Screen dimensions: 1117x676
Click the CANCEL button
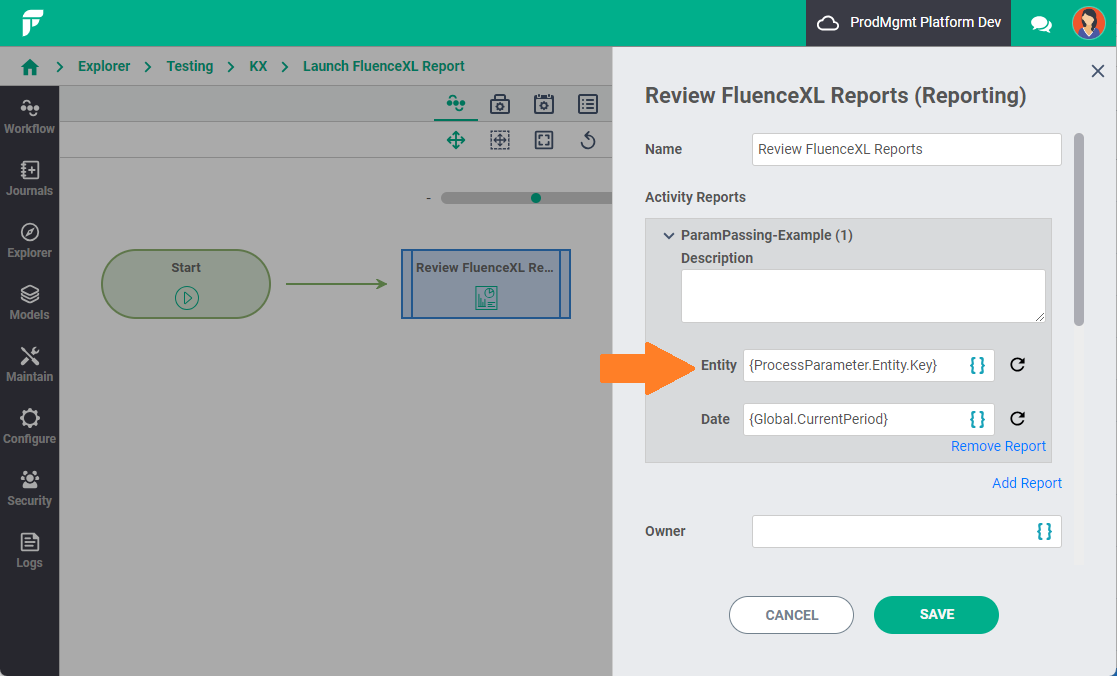[791, 615]
